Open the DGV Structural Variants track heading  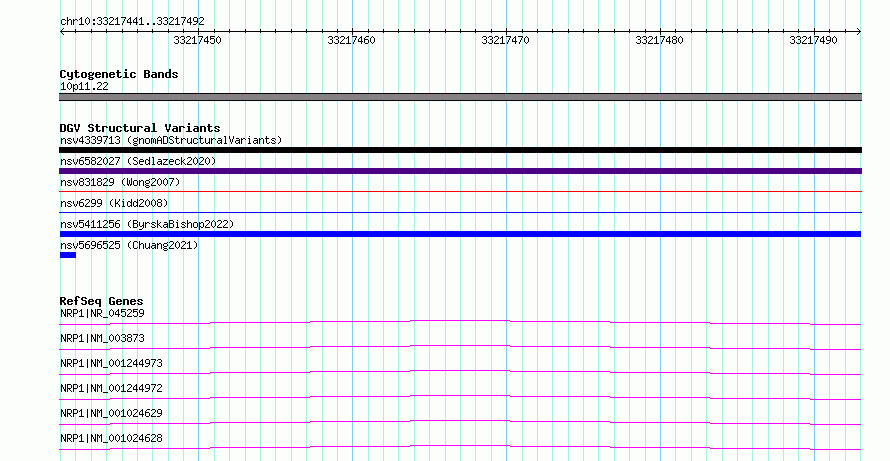tap(140, 128)
